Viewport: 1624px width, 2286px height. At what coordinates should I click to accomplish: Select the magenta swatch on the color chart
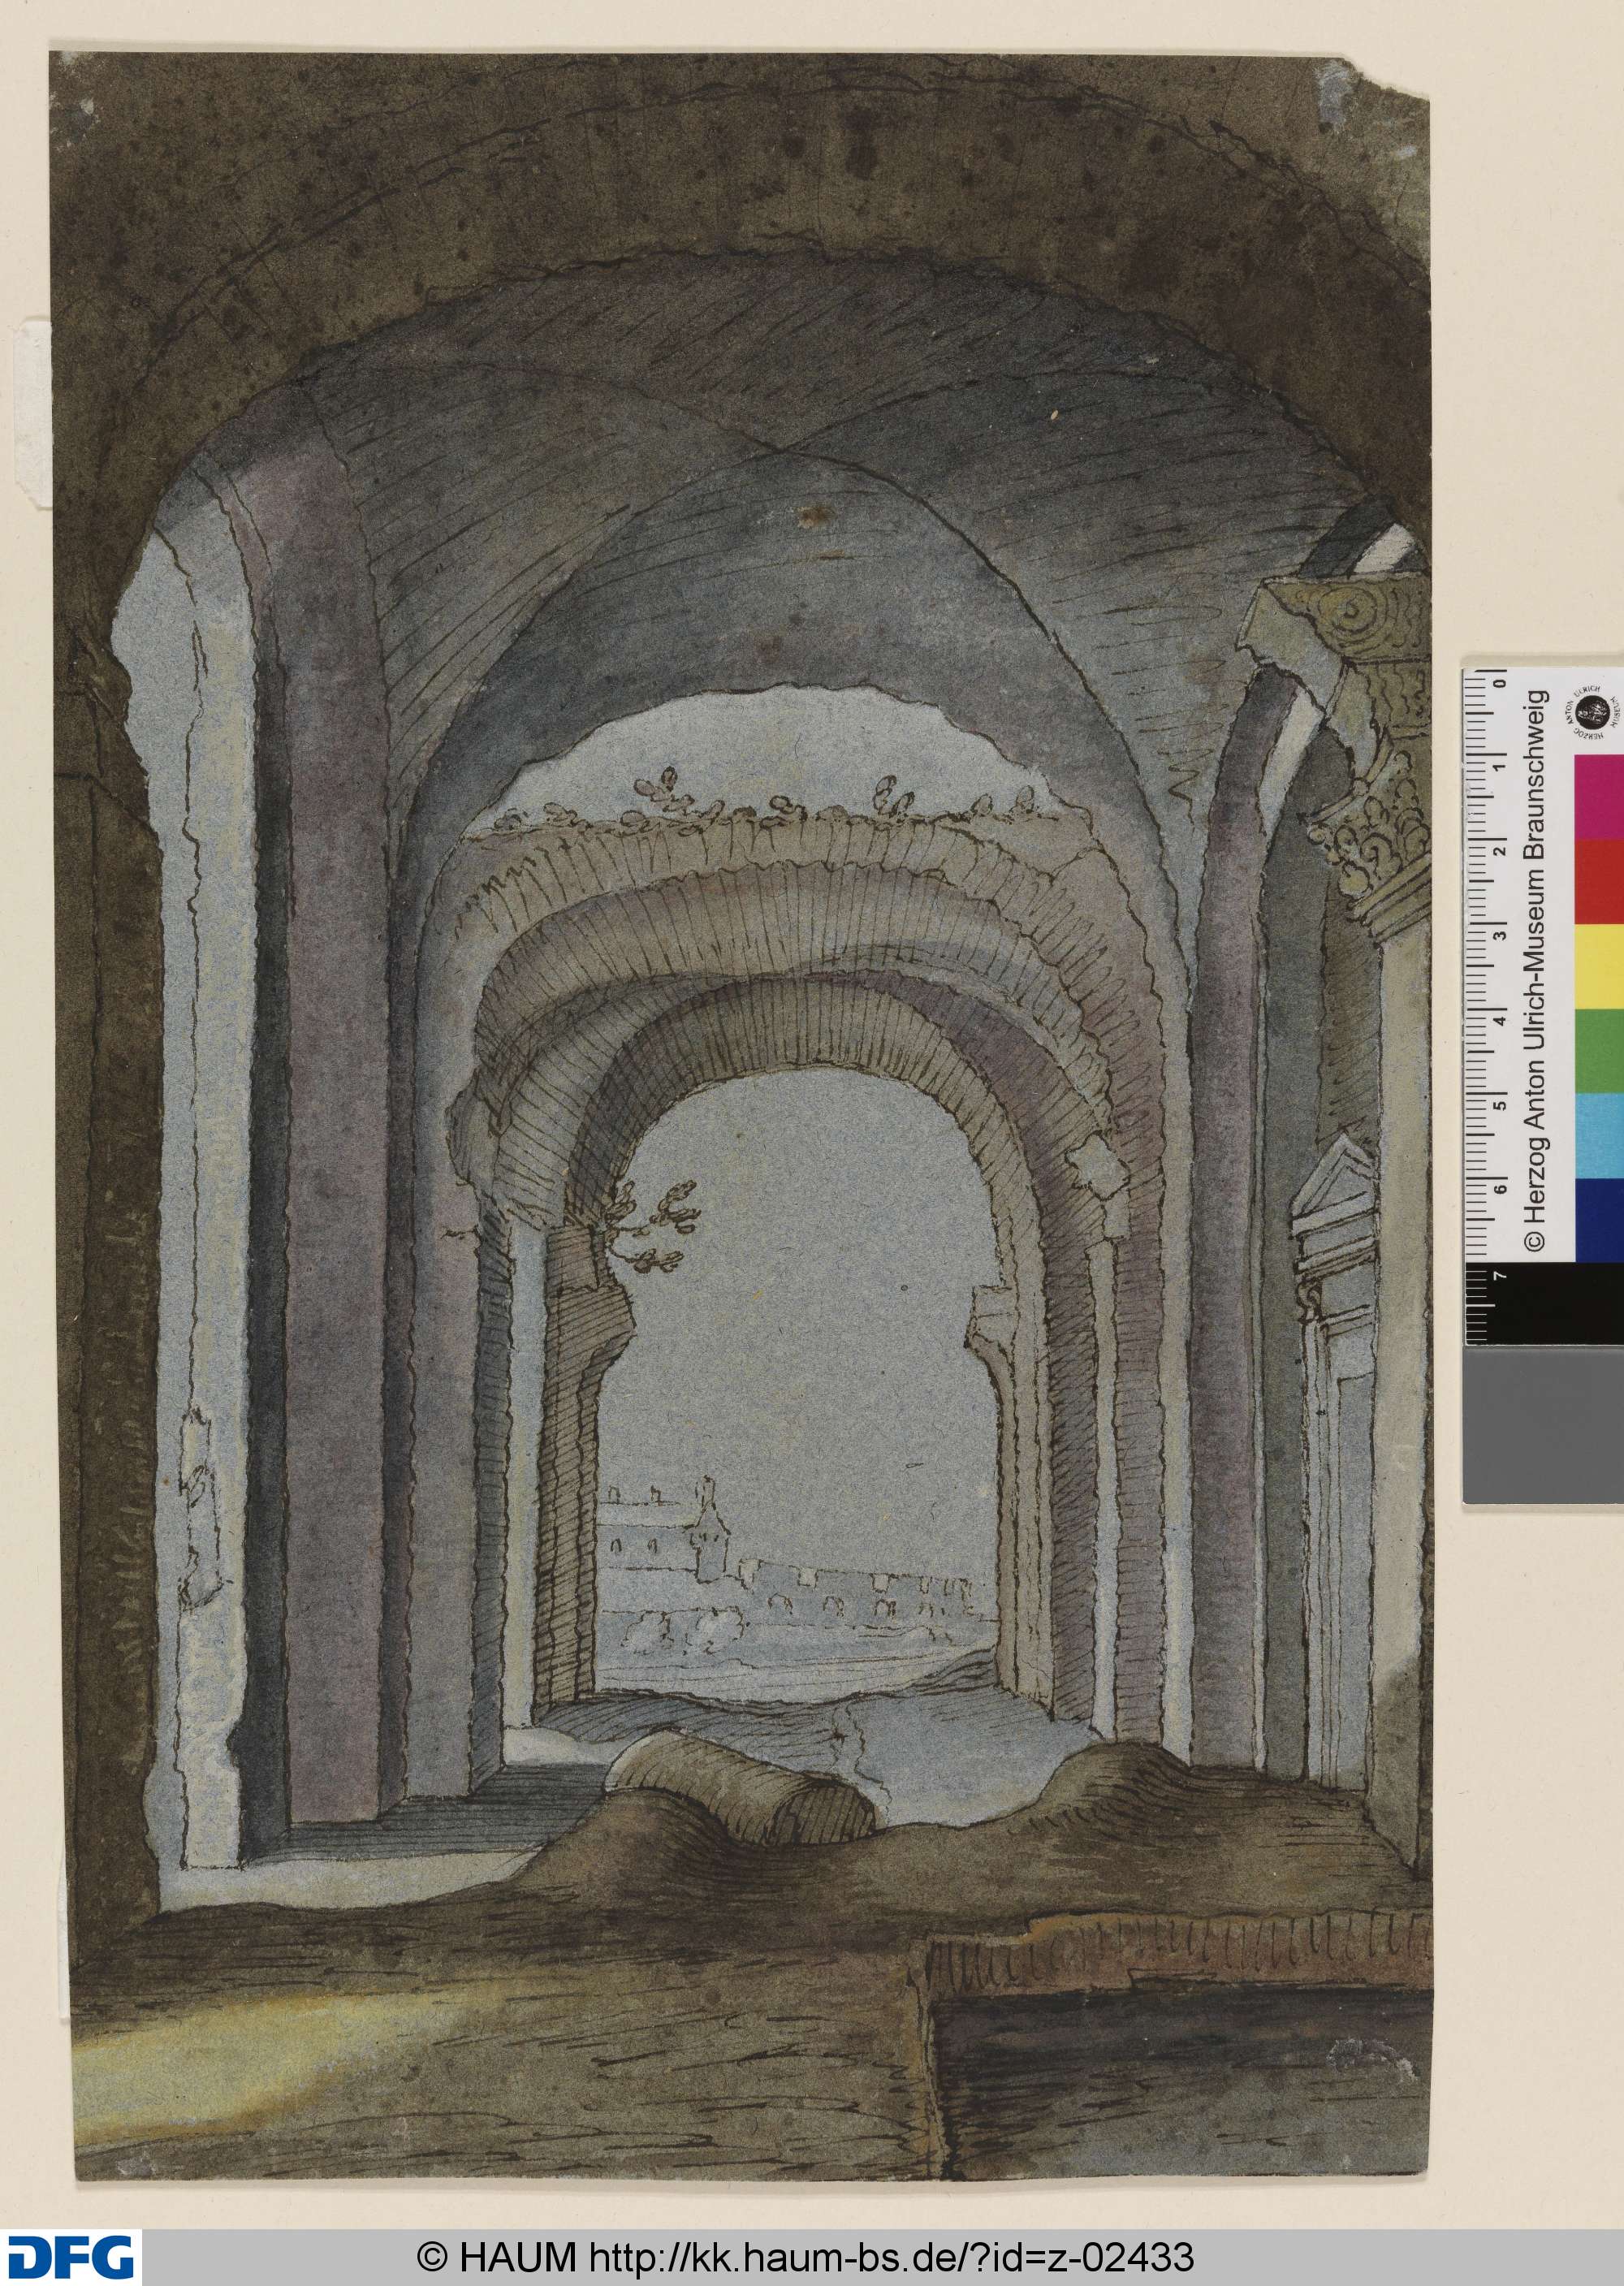click(x=1598, y=797)
